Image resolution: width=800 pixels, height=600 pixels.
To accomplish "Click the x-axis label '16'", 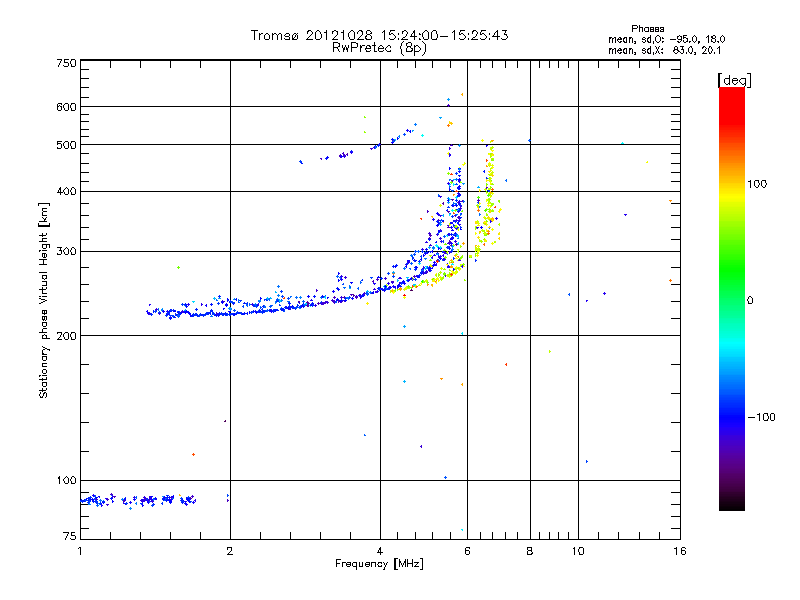I will 680,551.
